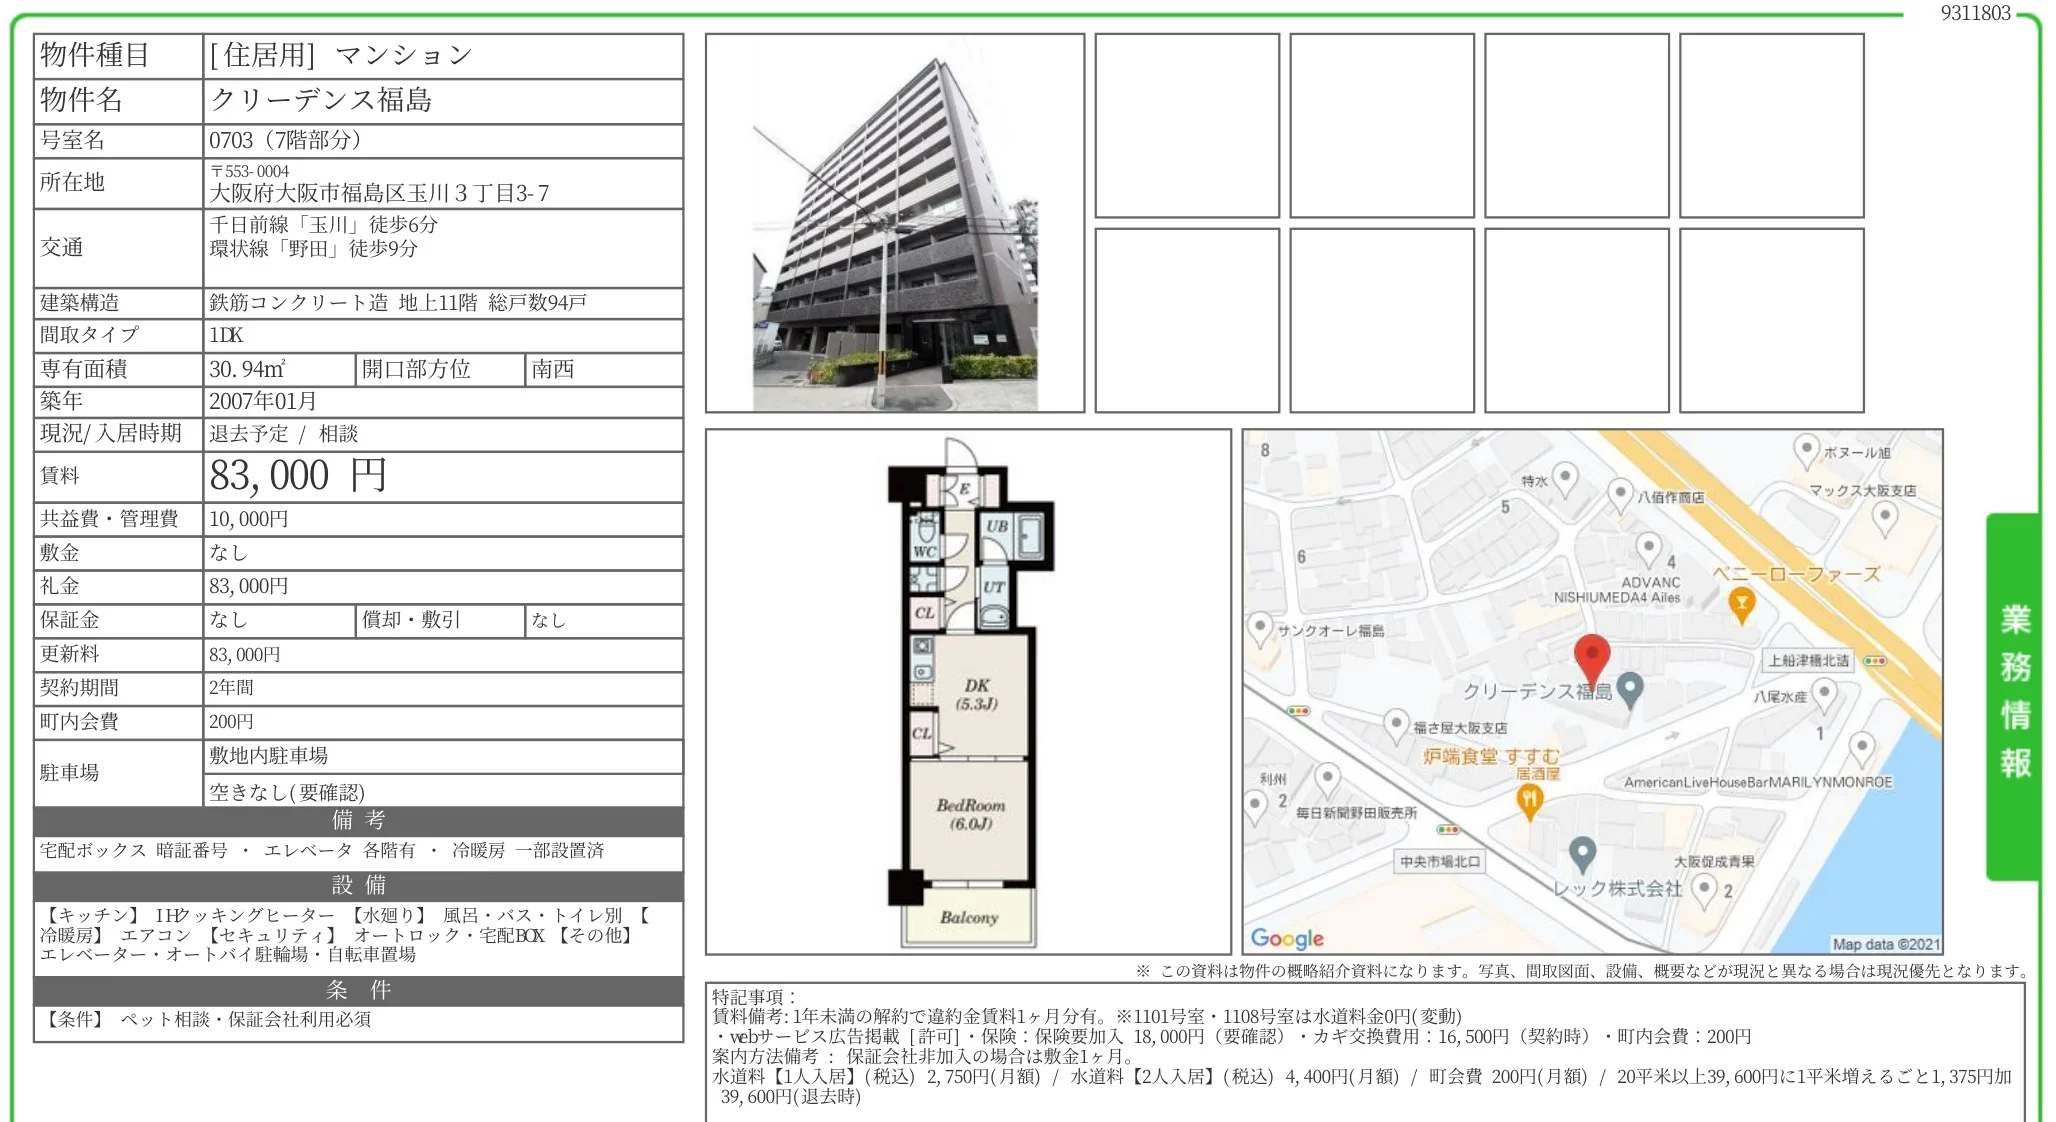Click the 83,000 円 rent amount
This screenshot has width=2056, height=1122.
tap(298, 476)
